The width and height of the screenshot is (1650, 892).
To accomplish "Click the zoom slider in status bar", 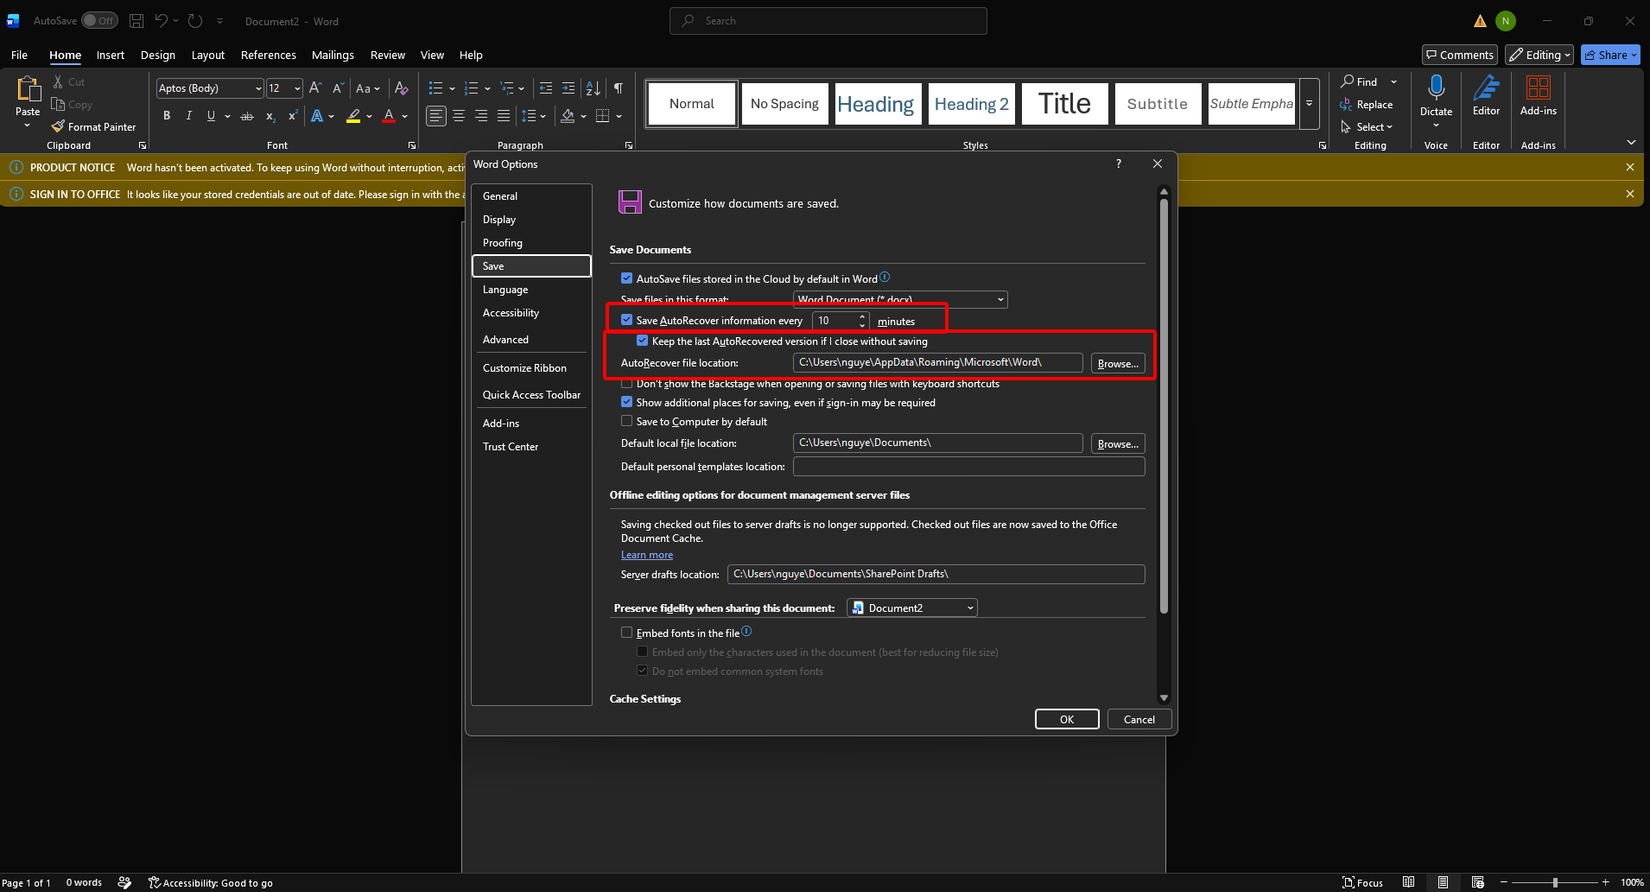I will [x=1555, y=882].
